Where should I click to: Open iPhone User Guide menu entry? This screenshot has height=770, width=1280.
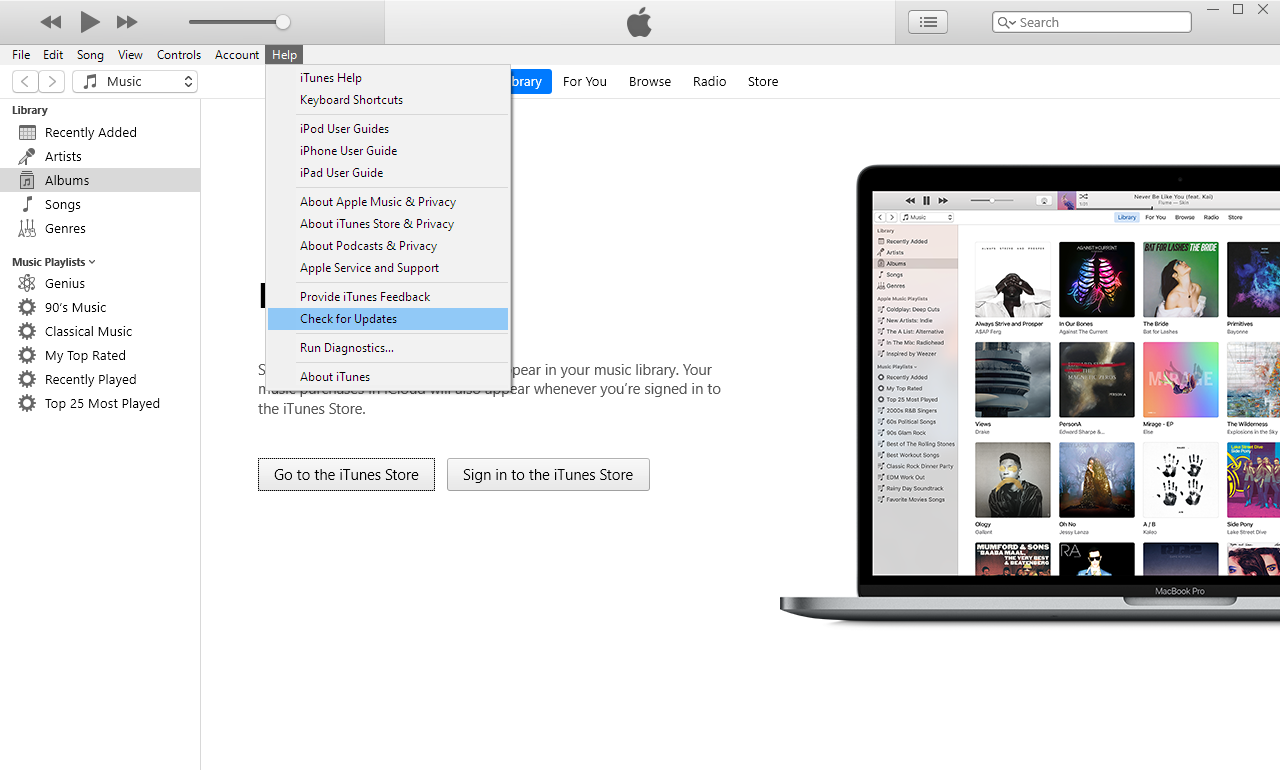pos(388,151)
